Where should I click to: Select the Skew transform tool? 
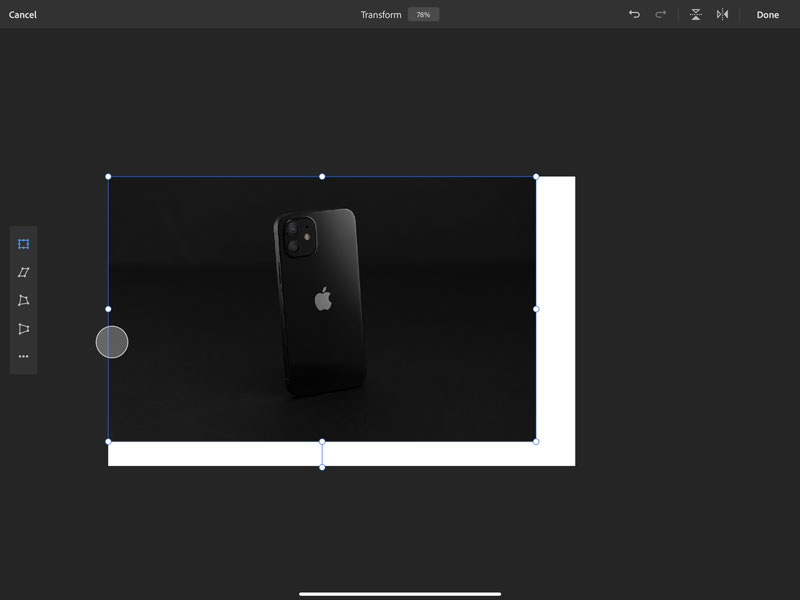(x=23, y=272)
